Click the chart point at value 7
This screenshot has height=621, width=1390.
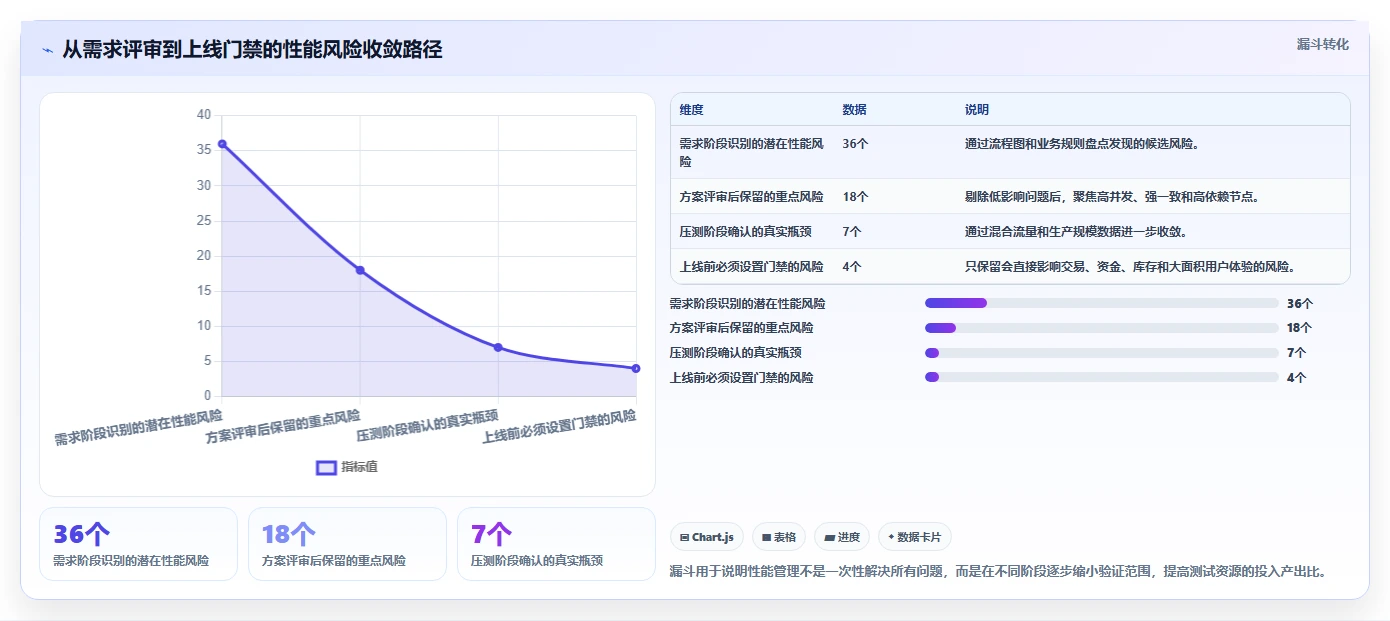coord(498,347)
